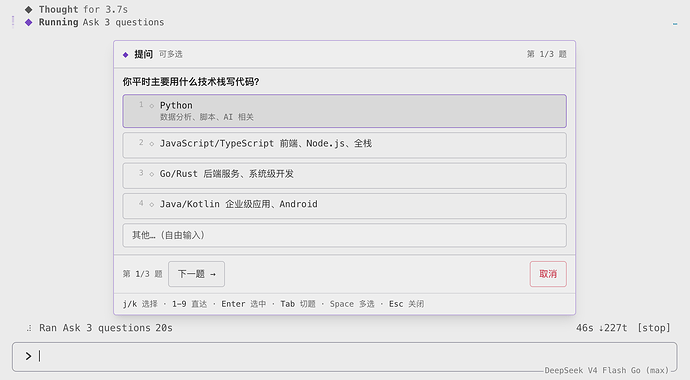Toggle the Go/Rust option marker
The image size is (690, 380).
152,174
